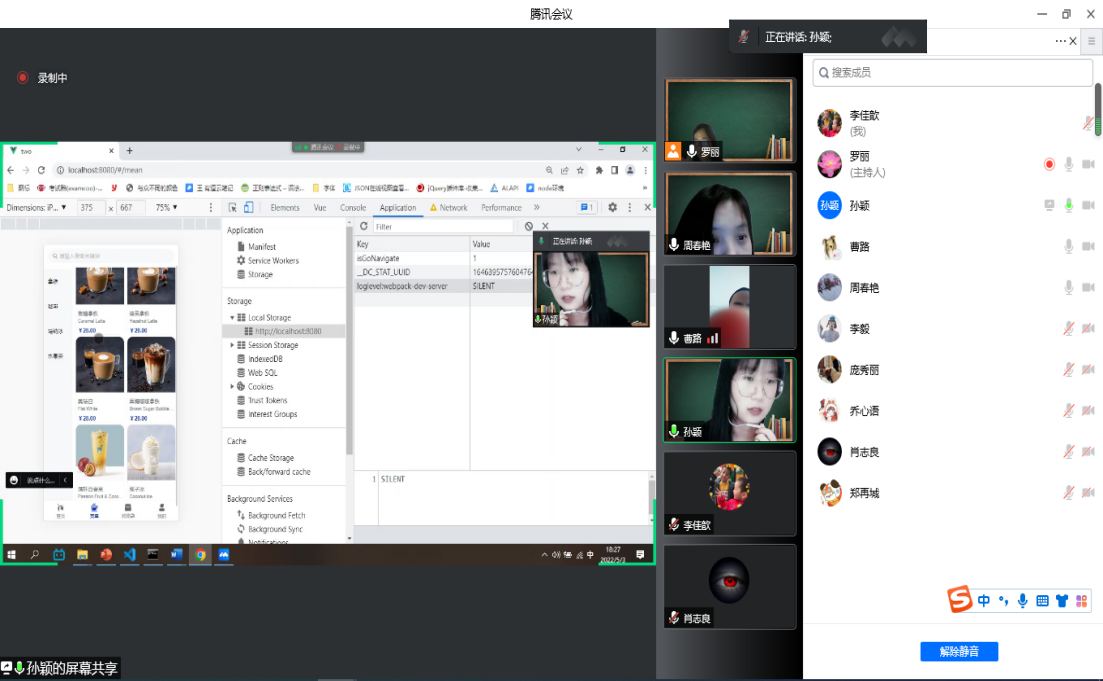Click 孙颖's screen sharing icon in member list
This screenshot has height=681, width=1103.
coord(1049,205)
